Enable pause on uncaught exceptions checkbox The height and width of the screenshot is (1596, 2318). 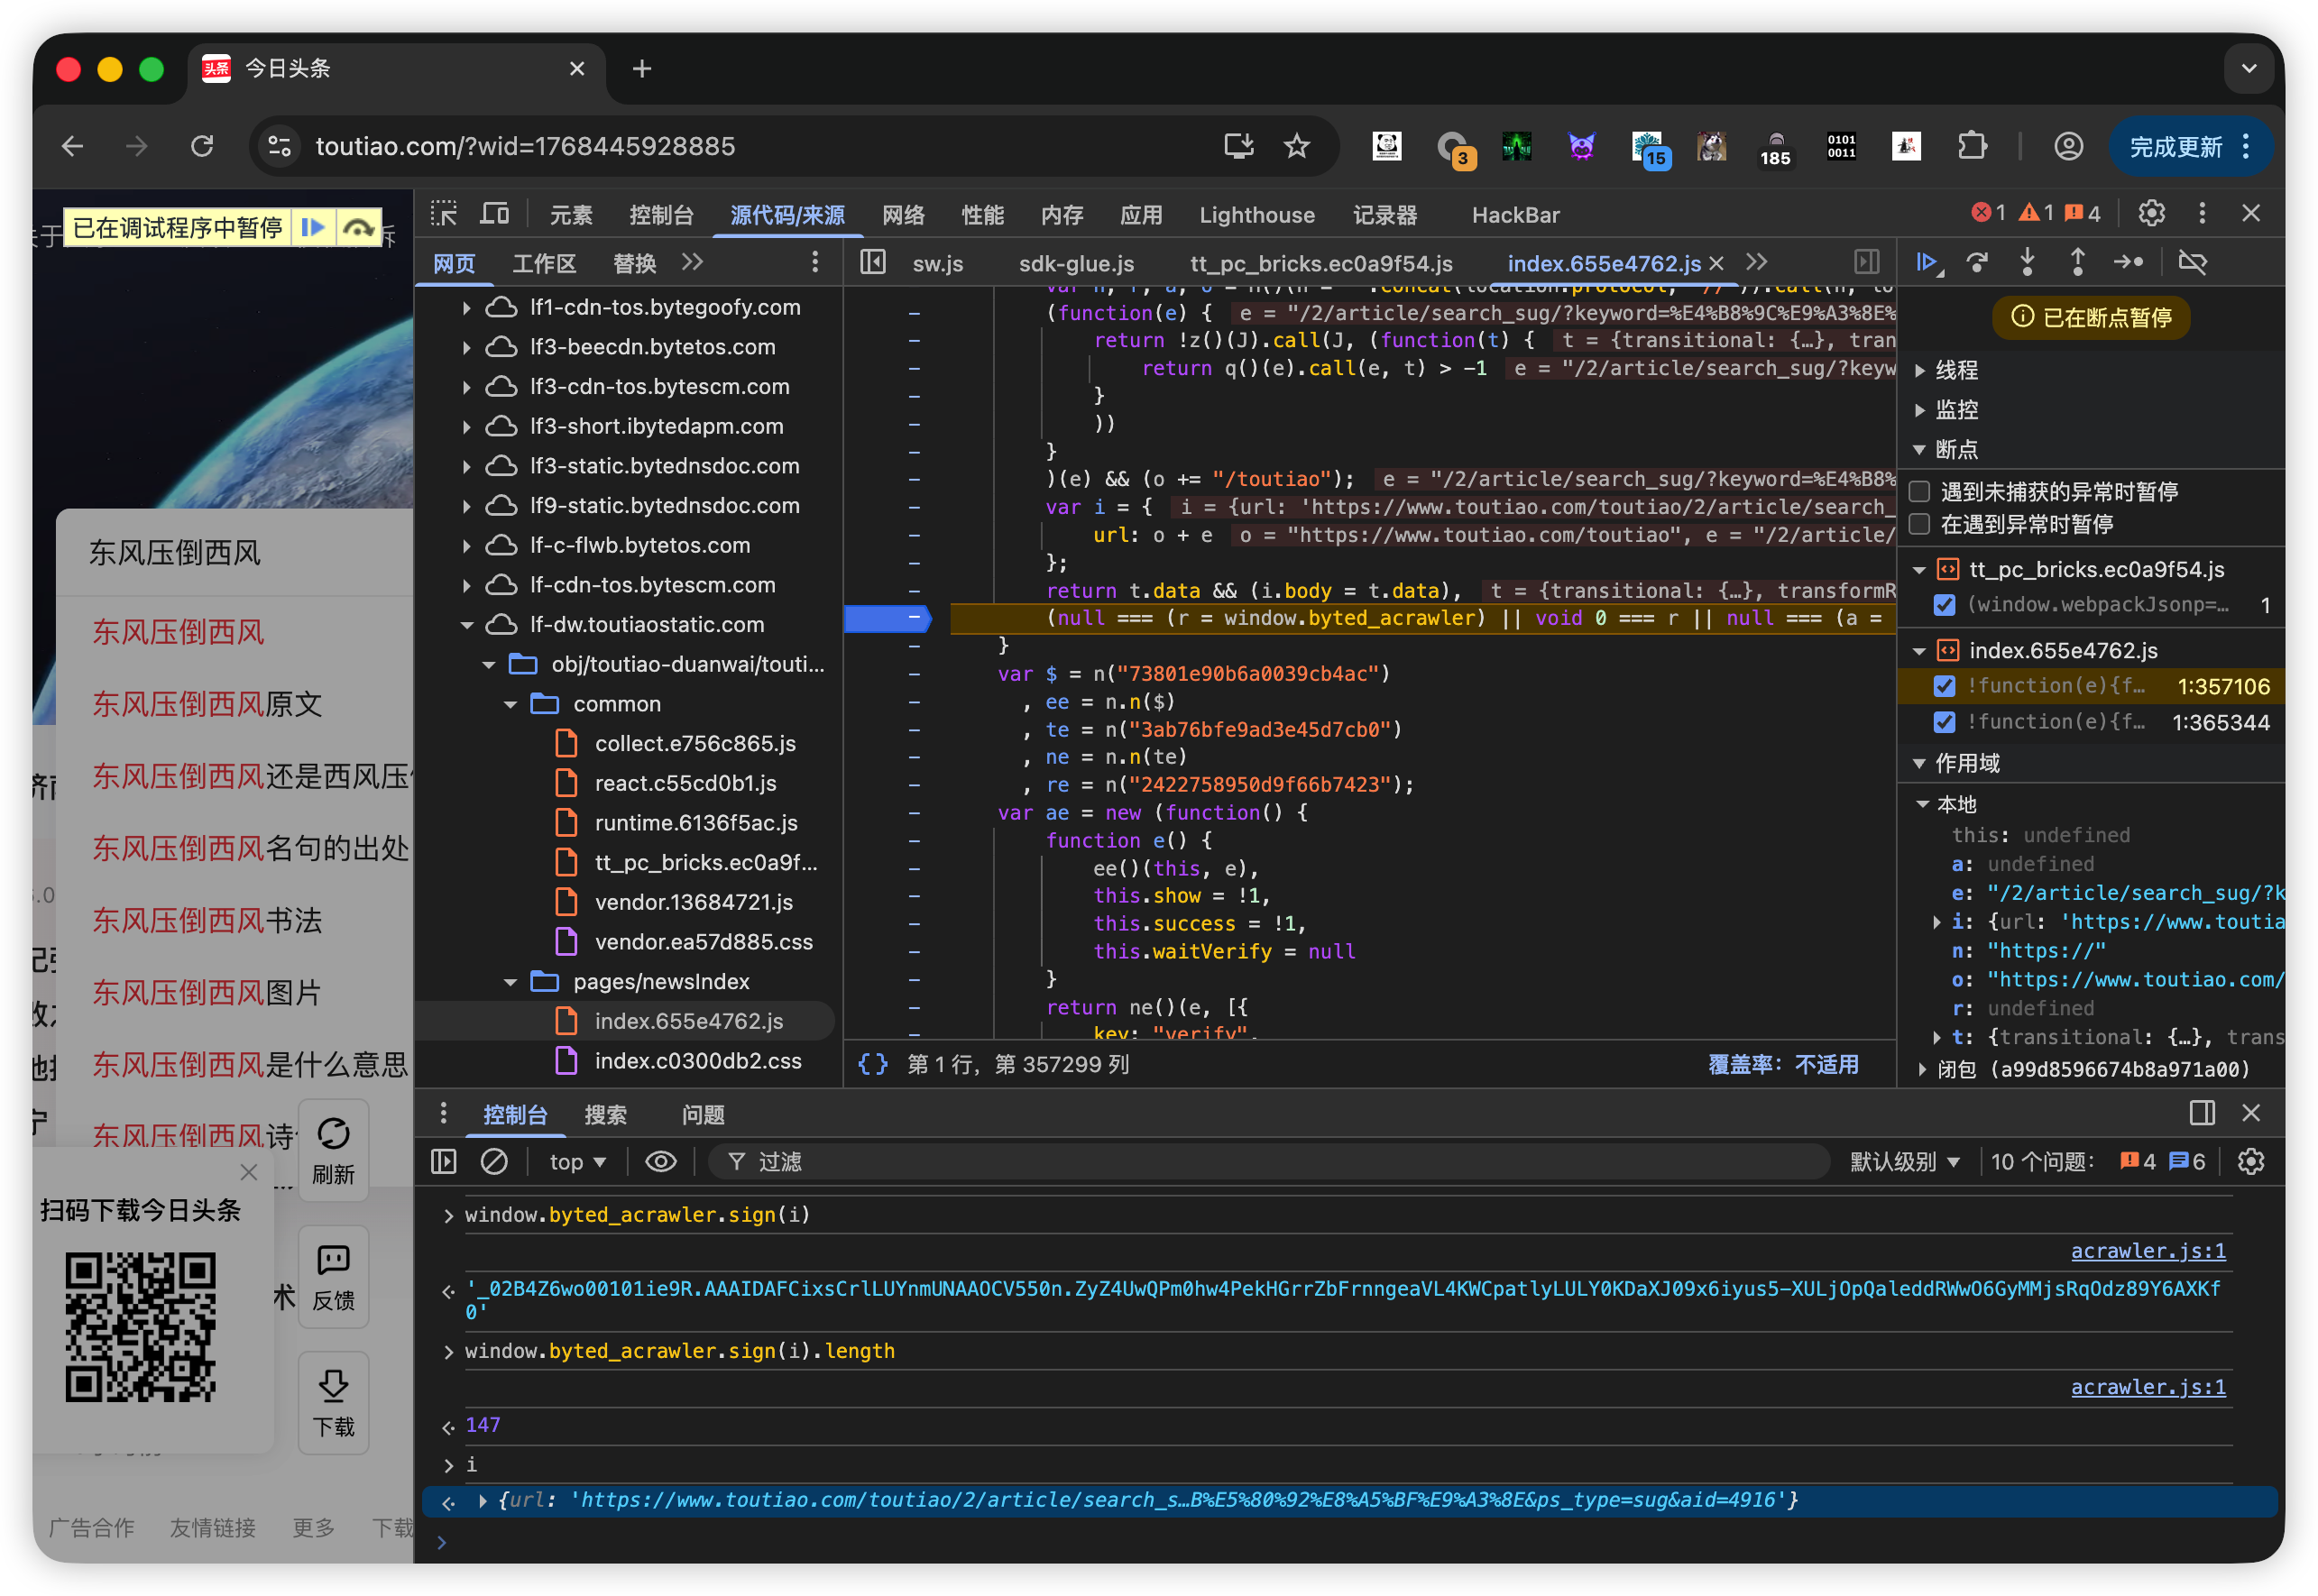1919,492
